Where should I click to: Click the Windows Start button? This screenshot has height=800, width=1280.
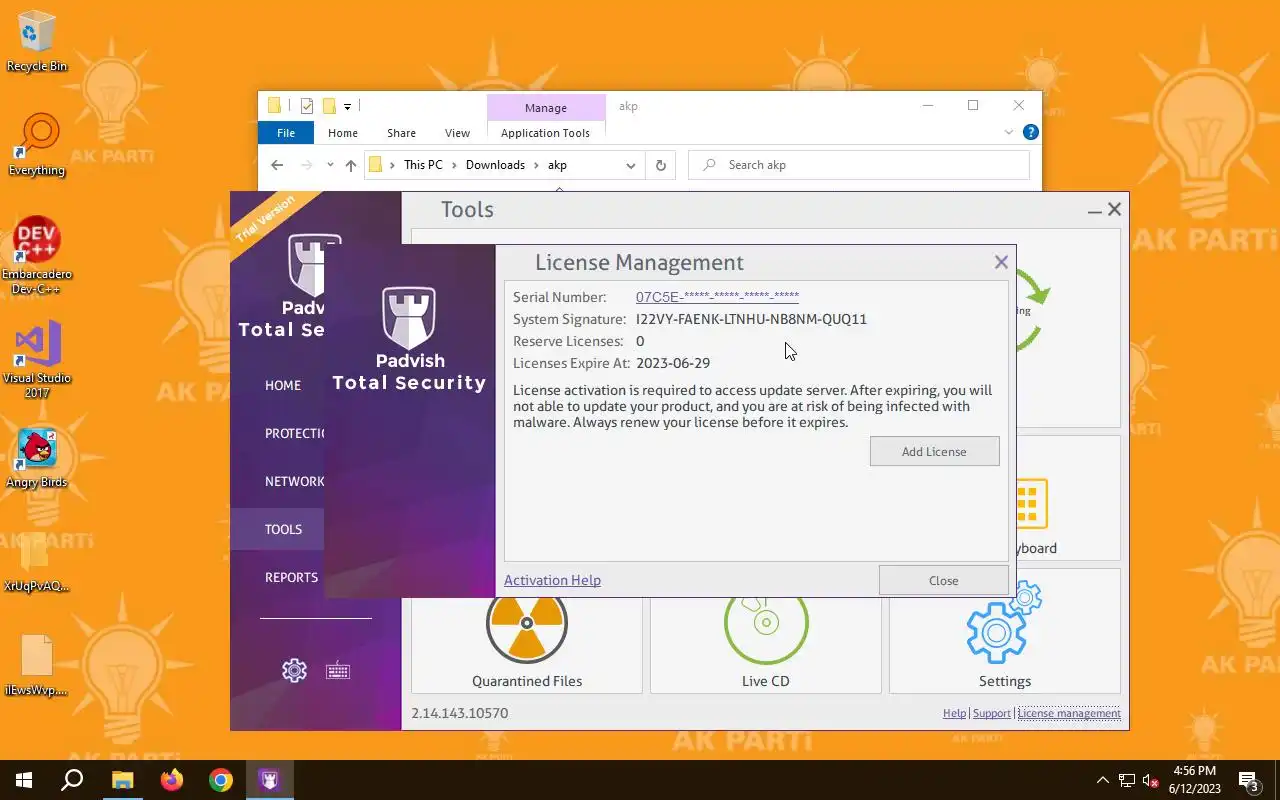[24, 780]
